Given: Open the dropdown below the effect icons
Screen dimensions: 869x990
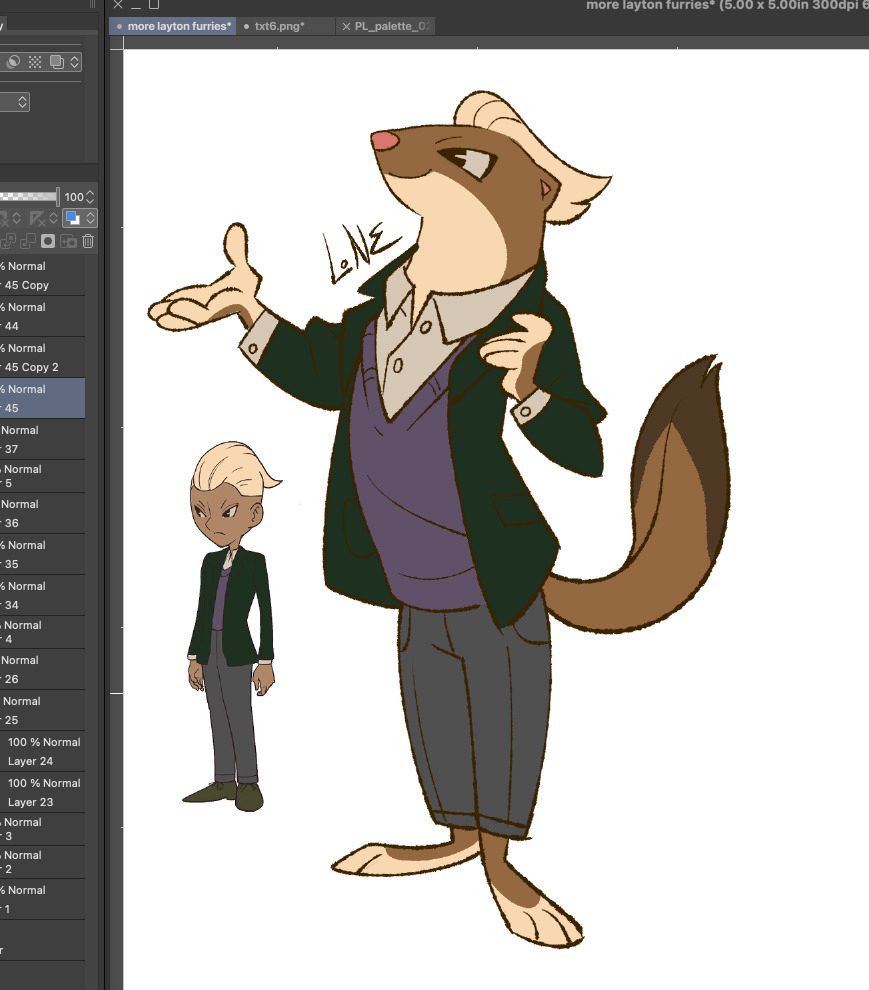Looking at the screenshot, I should pyautogui.click(x=15, y=102).
